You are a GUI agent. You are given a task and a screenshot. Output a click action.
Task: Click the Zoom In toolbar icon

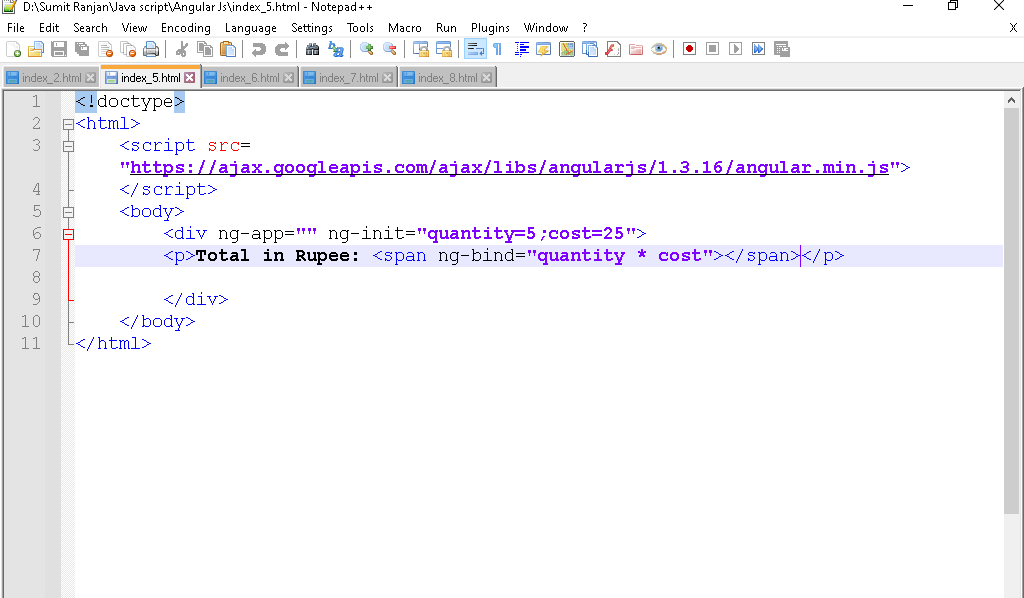point(367,49)
